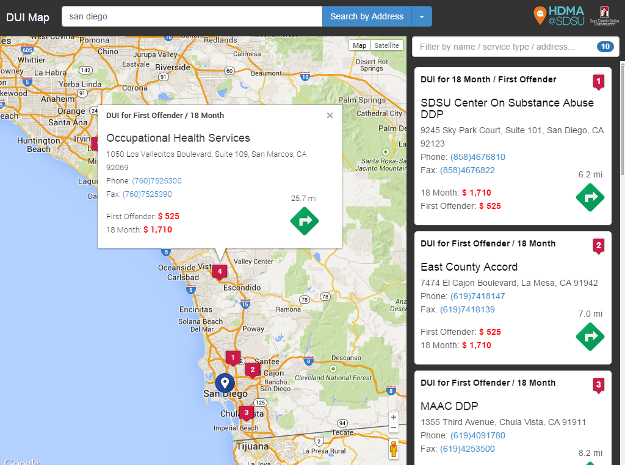
Task: Click red map marker number 3
Action: point(246,412)
